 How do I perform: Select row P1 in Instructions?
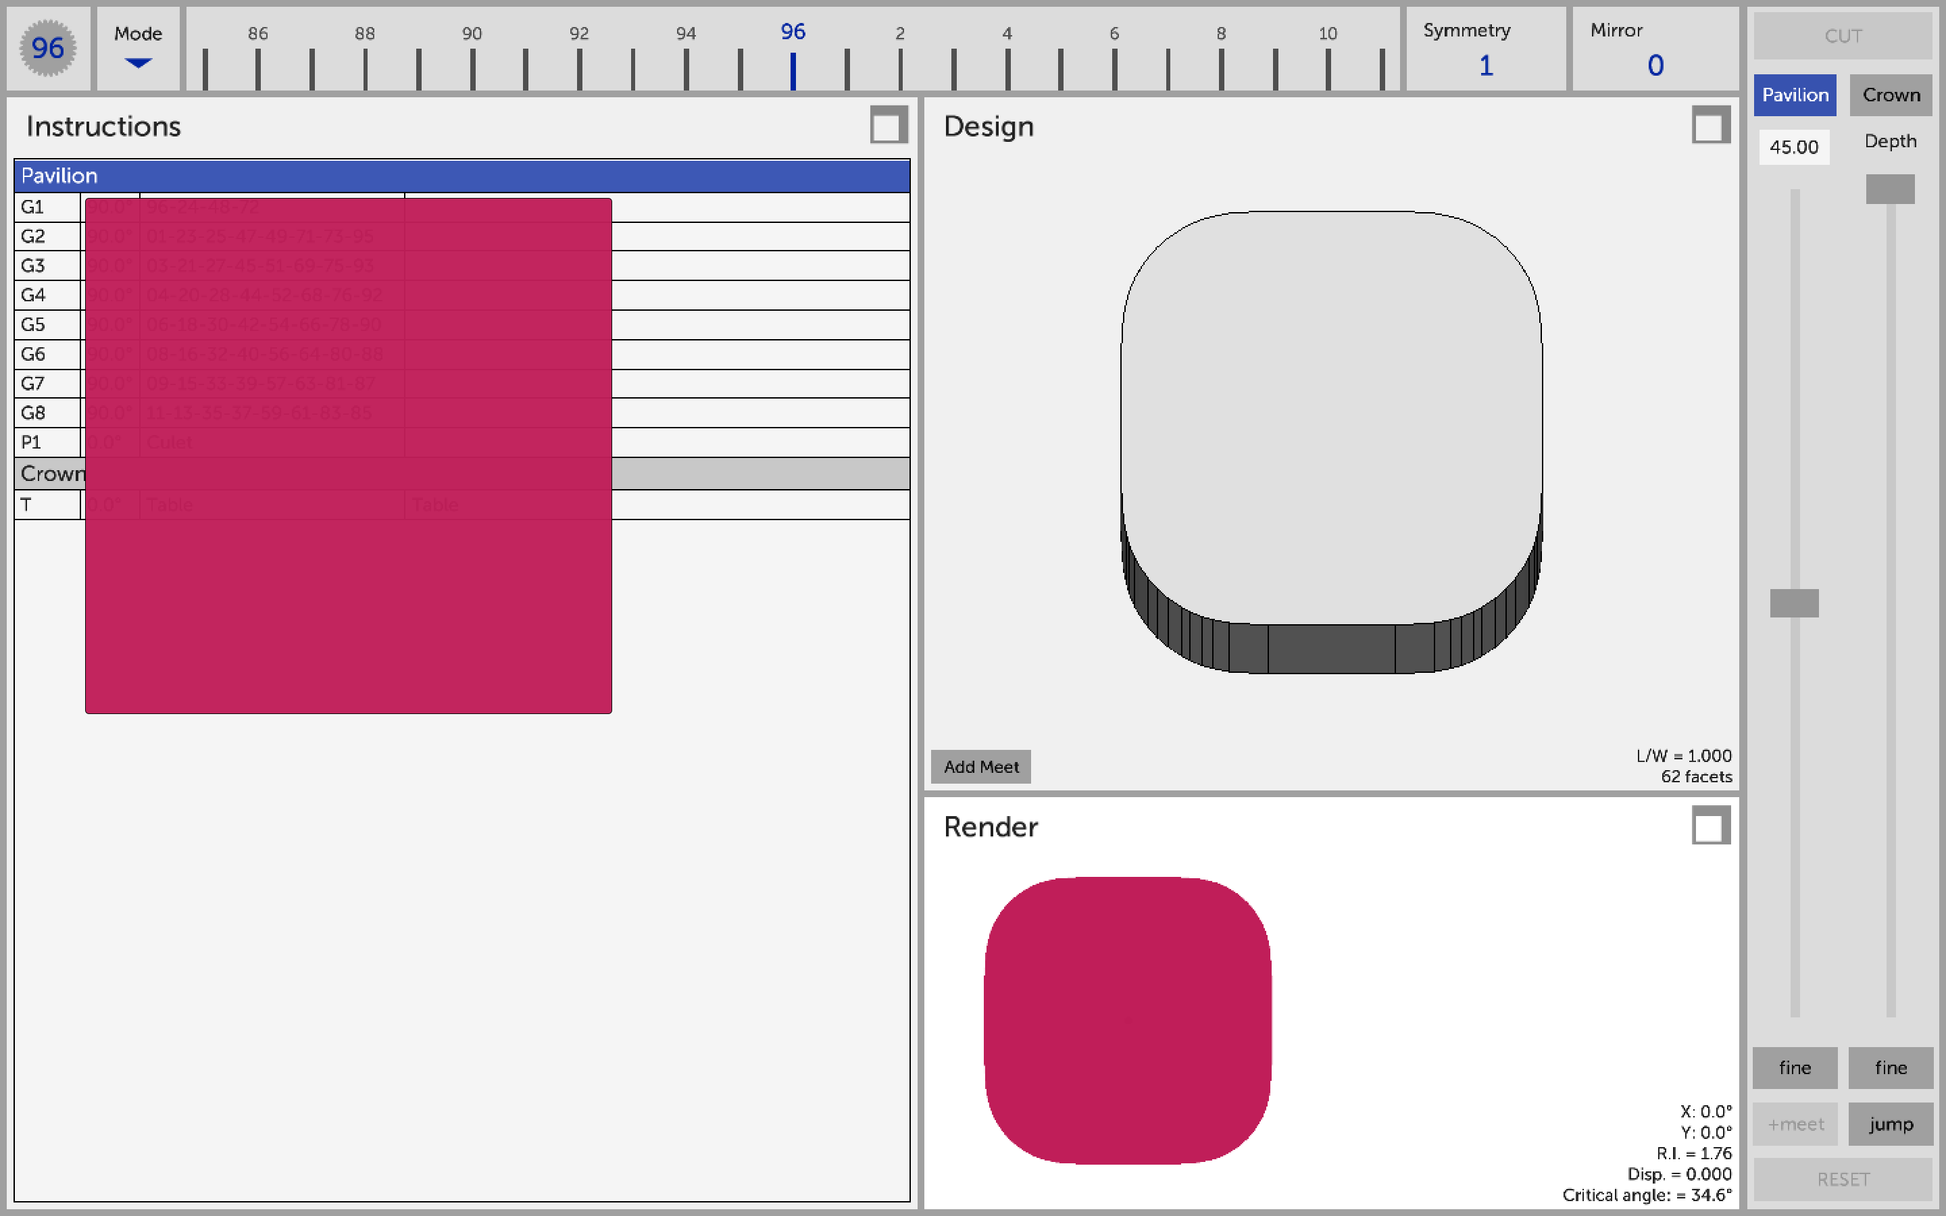pos(462,442)
